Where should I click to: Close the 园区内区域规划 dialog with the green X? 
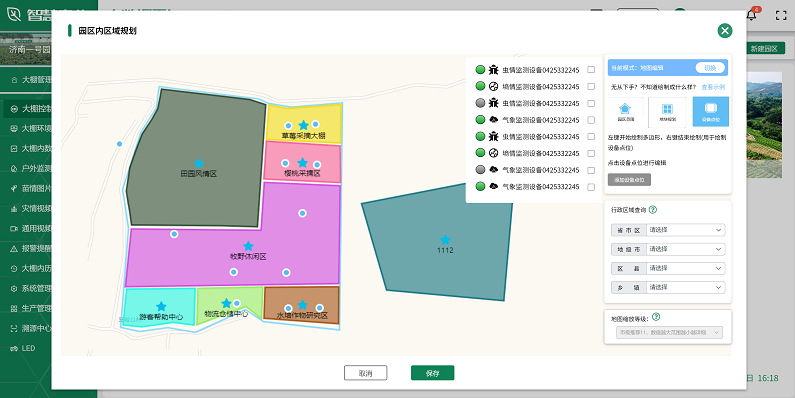pyautogui.click(x=725, y=31)
